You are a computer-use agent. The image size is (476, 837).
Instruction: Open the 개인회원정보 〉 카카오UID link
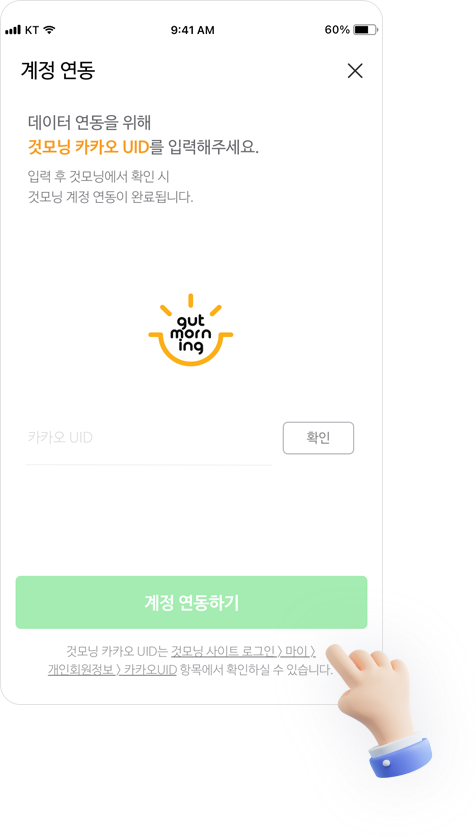coord(112,669)
